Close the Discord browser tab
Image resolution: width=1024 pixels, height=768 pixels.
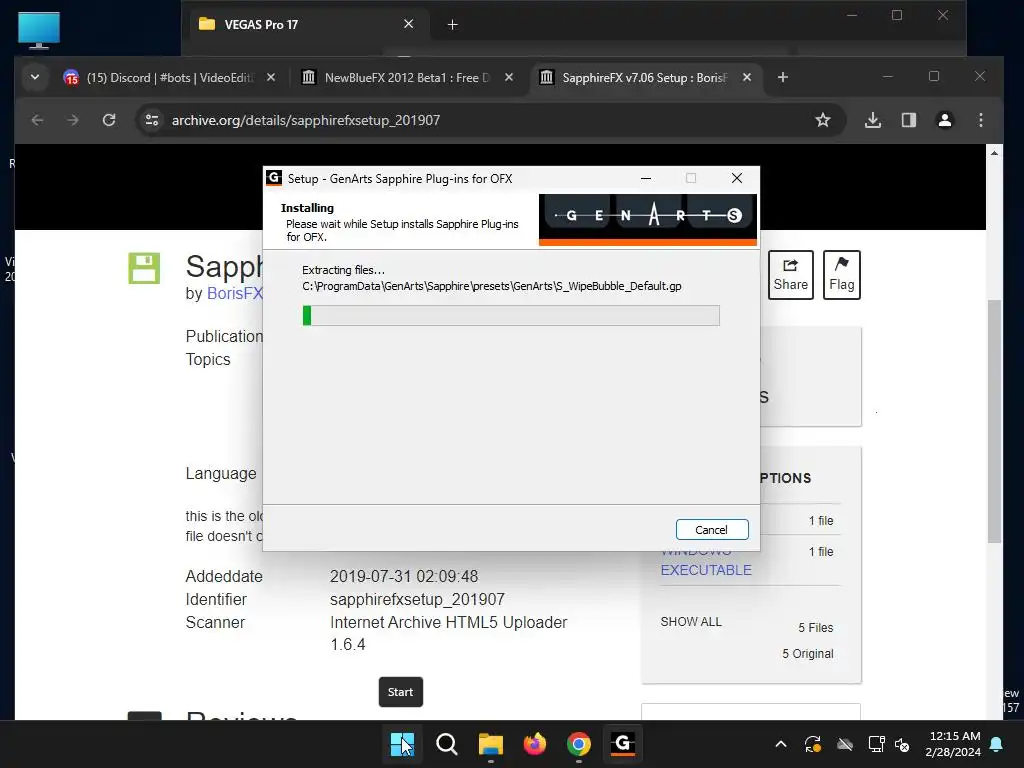coord(271,78)
